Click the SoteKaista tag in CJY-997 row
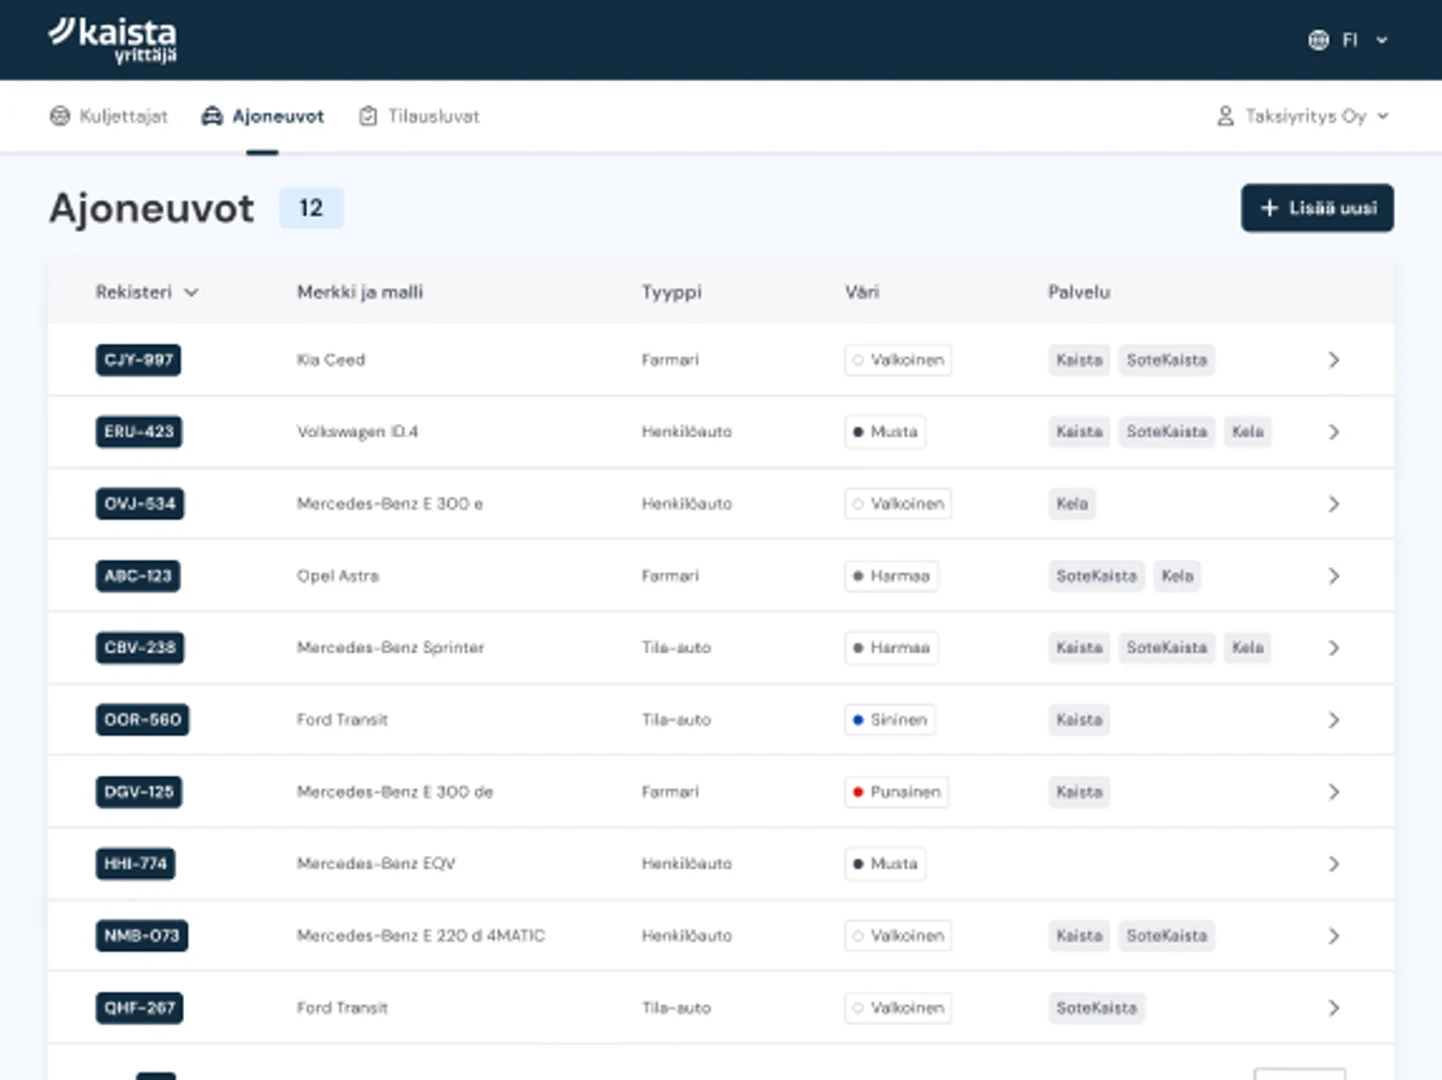 pos(1167,360)
